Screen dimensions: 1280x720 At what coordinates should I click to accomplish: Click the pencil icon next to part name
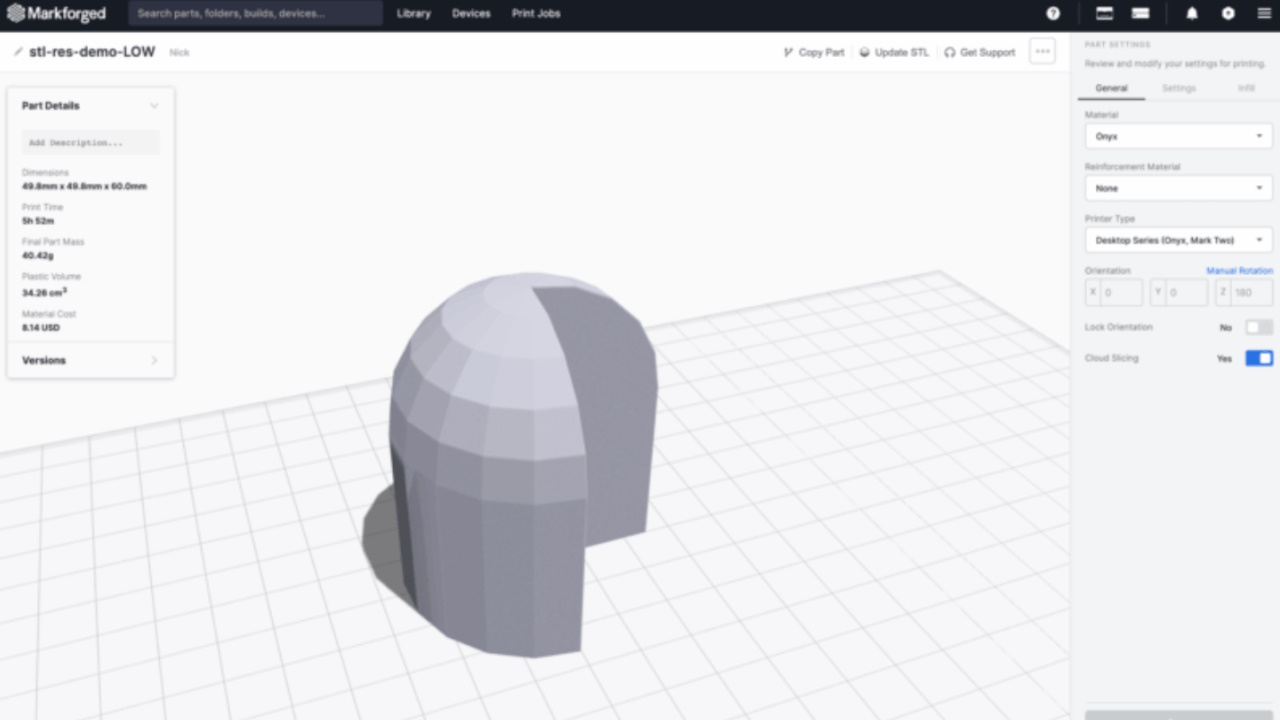coord(17,51)
